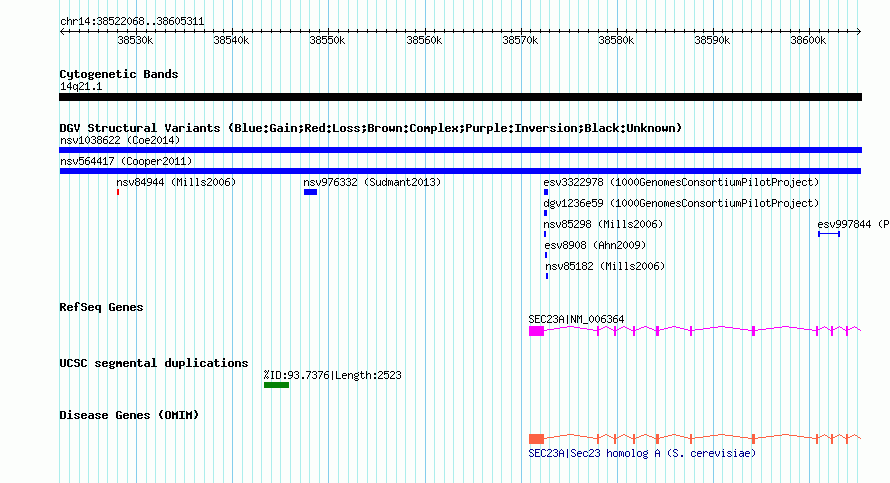Click the nsv1038622 (Coe2014) blue variant bar
The height and width of the screenshot is (483, 890).
point(460,150)
